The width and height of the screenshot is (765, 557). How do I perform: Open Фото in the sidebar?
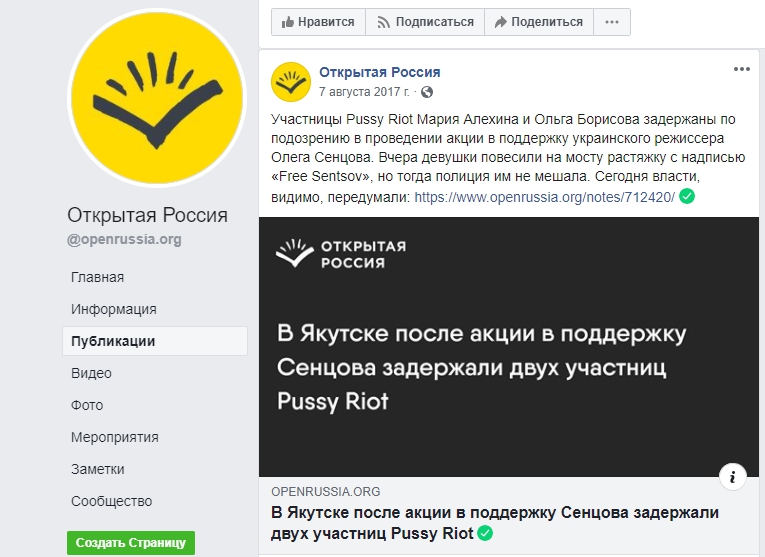tap(87, 405)
